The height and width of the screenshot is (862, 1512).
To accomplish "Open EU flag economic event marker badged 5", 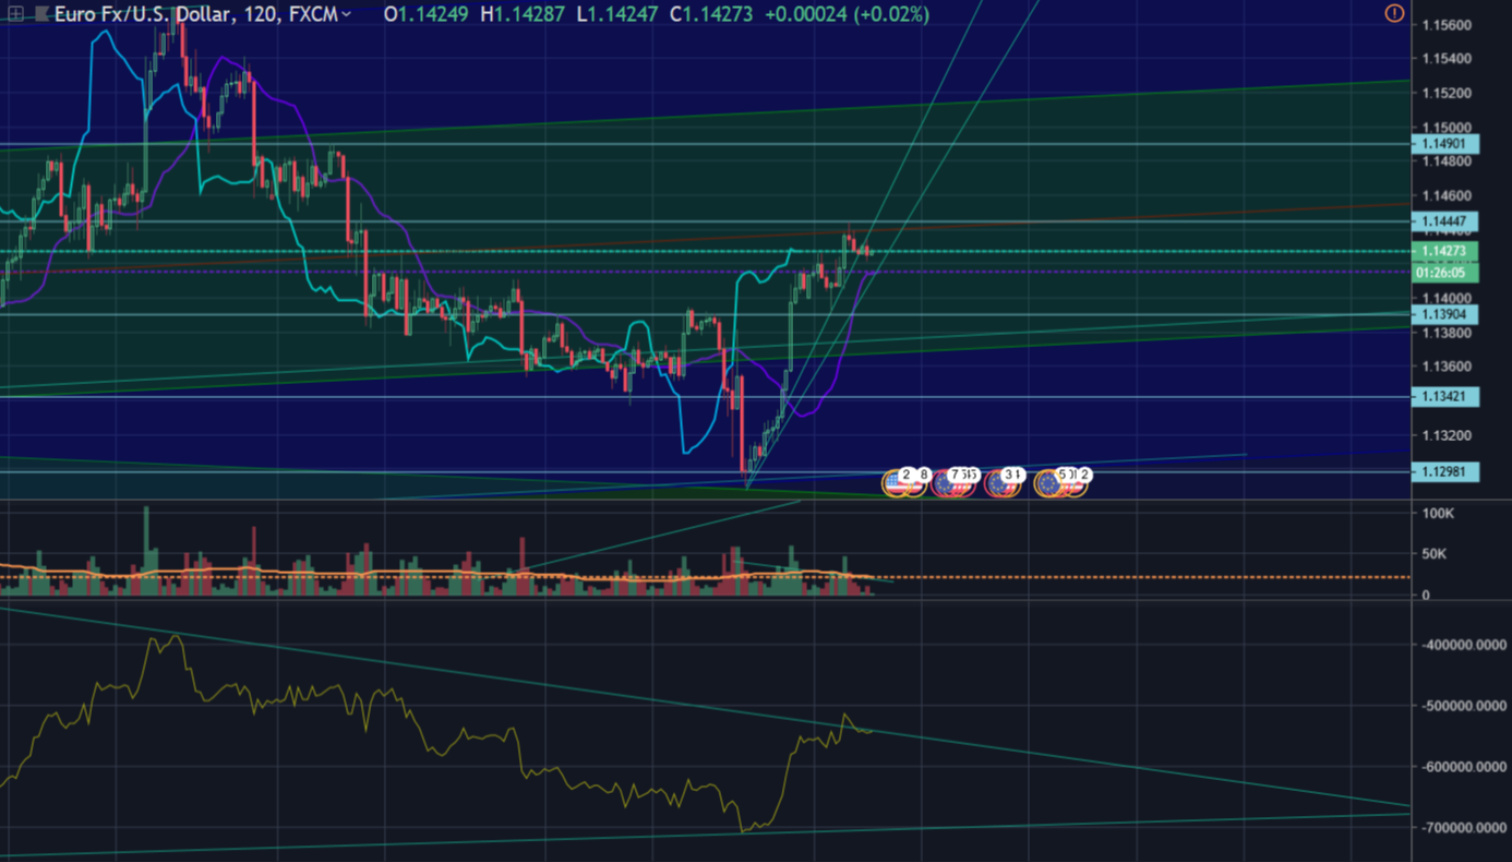I will coord(1049,483).
